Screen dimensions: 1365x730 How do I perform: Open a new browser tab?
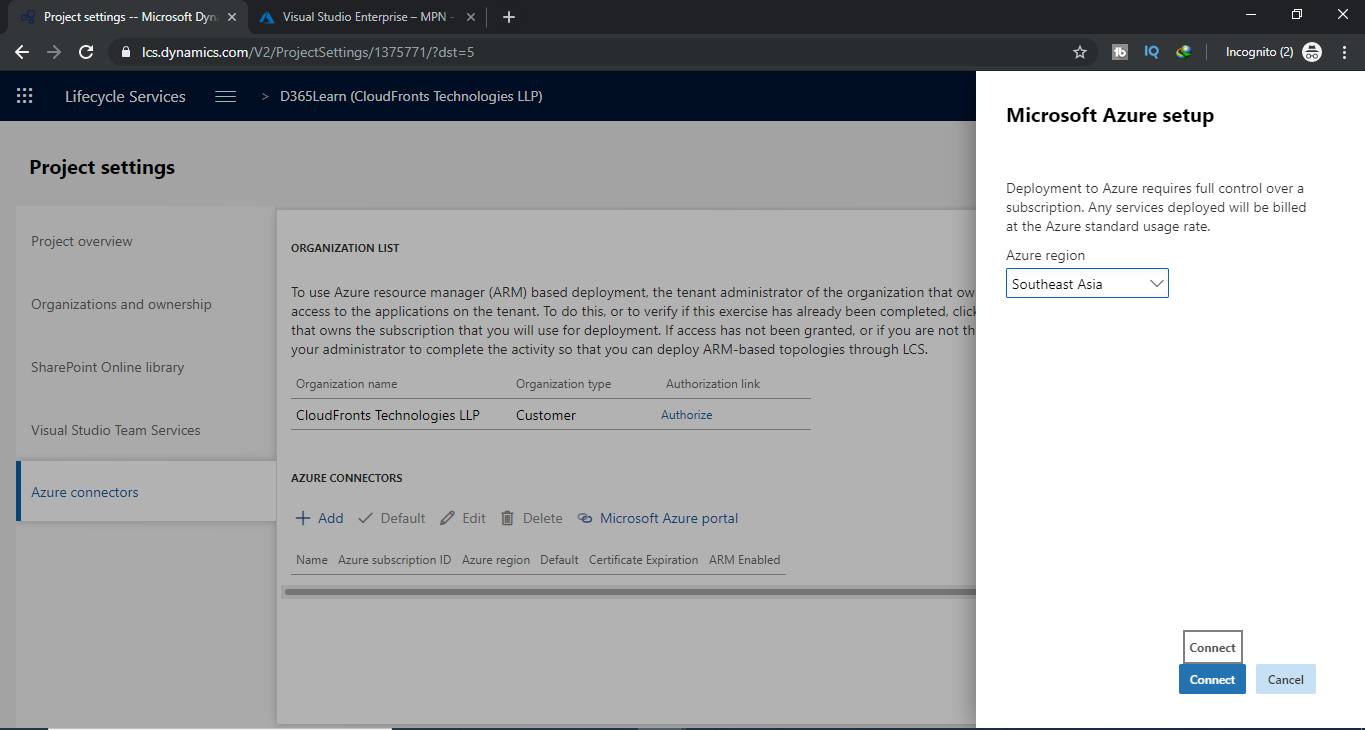(509, 17)
